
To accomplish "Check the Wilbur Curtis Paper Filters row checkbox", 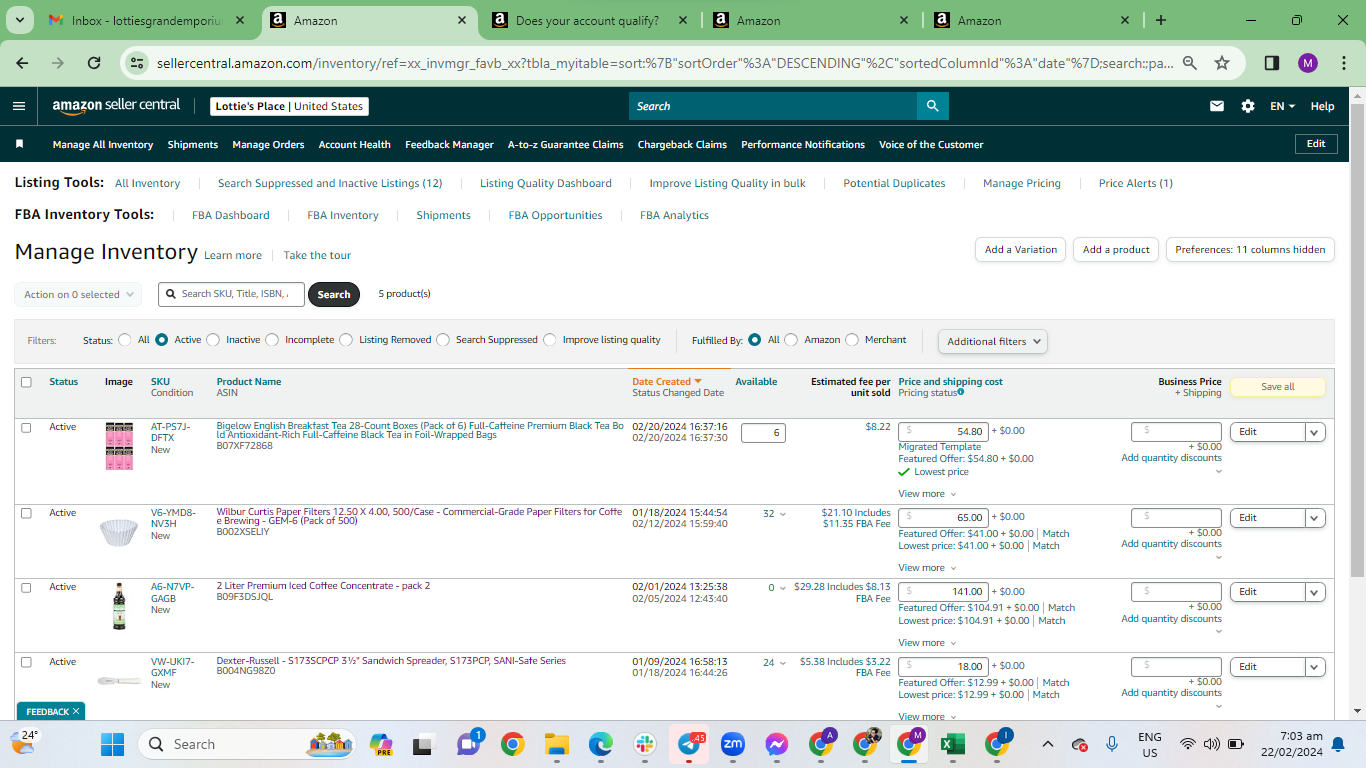I will 26,513.
